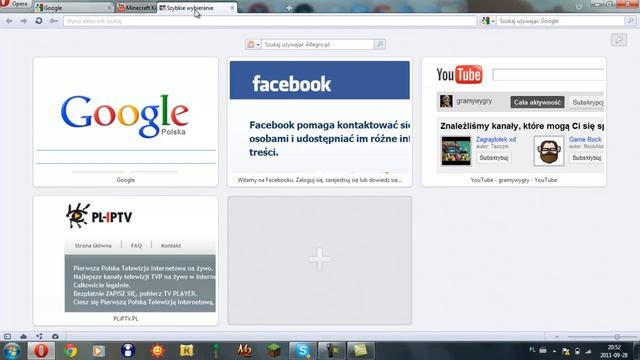The width and height of the screenshot is (640, 360).
Task: Open a new tab with plus button
Action: (x=289, y=8)
